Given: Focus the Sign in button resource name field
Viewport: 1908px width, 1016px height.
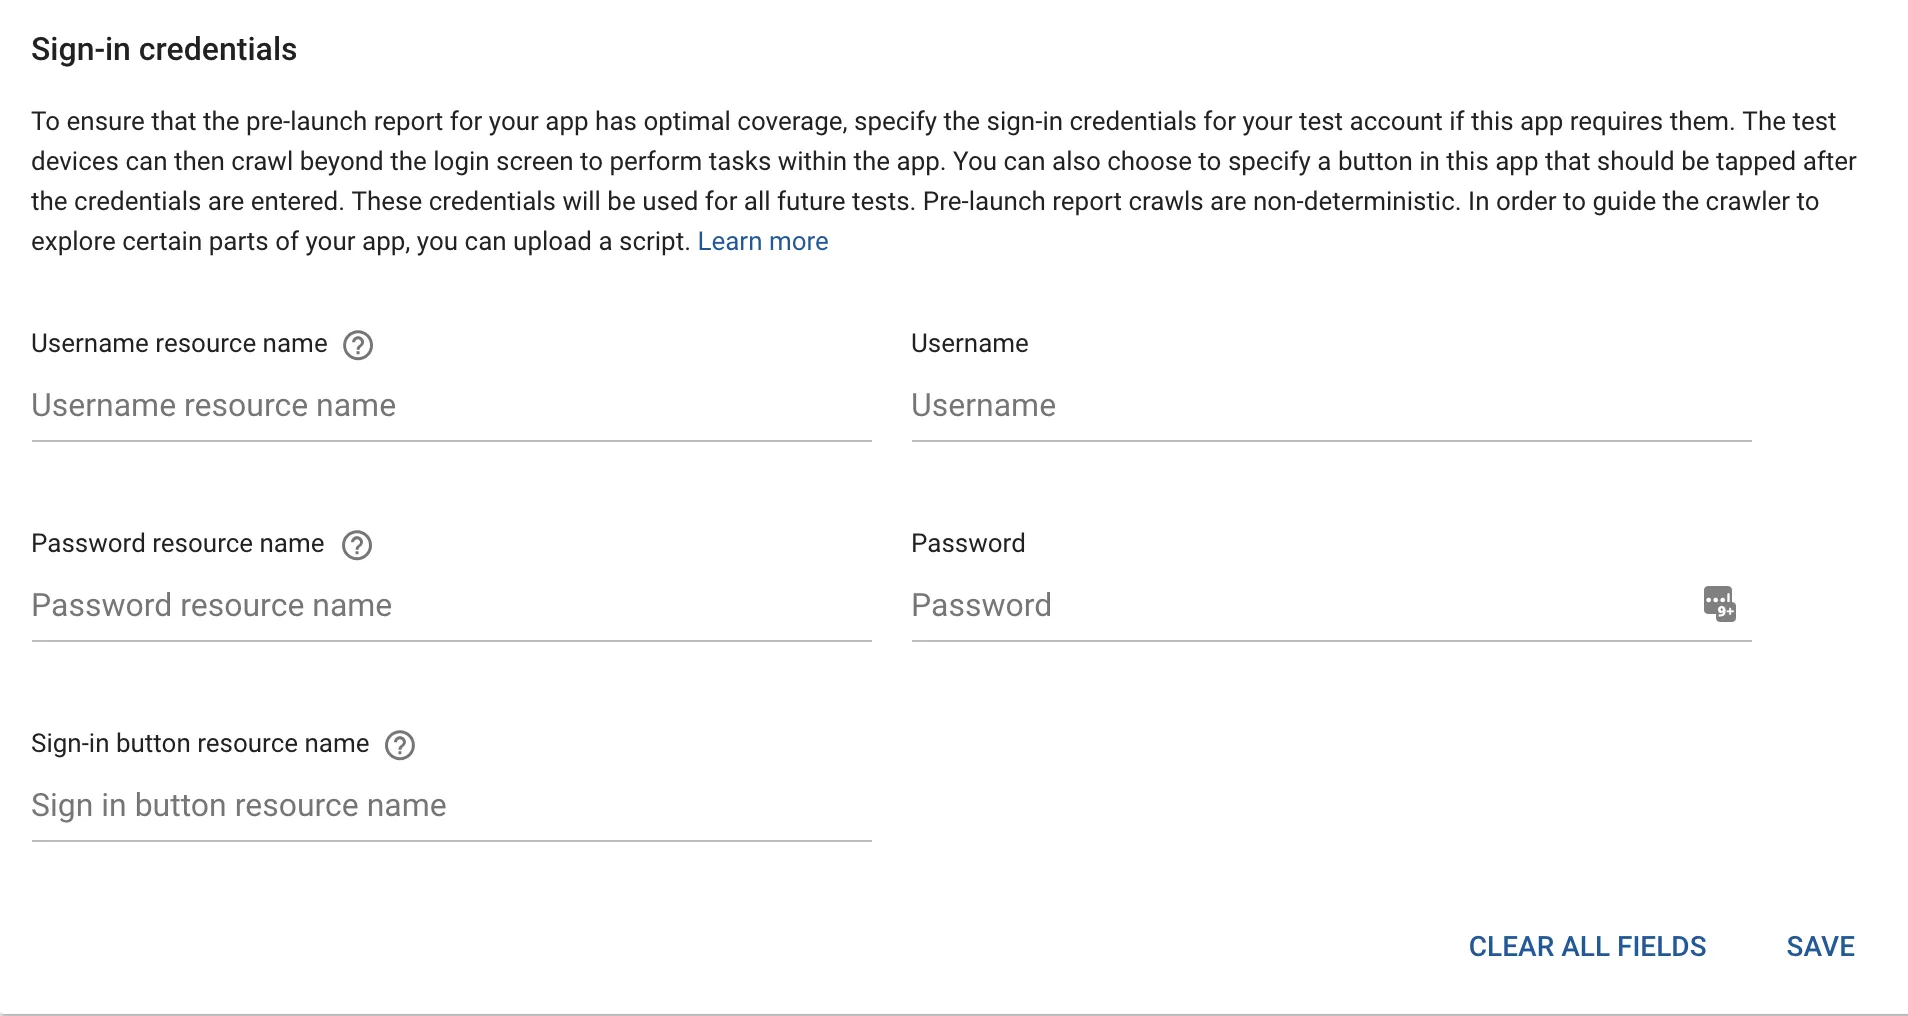Looking at the screenshot, I should [x=450, y=806].
